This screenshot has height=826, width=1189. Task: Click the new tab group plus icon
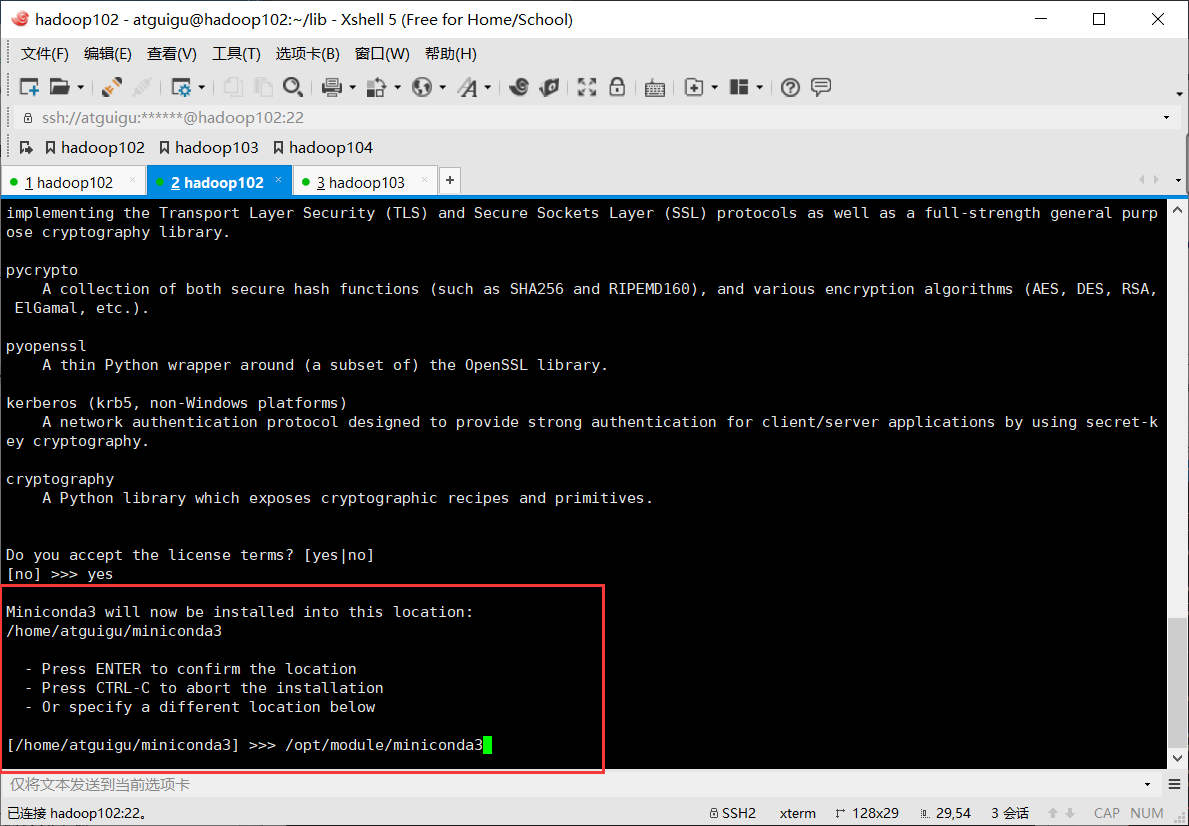pyautogui.click(x=694, y=87)
